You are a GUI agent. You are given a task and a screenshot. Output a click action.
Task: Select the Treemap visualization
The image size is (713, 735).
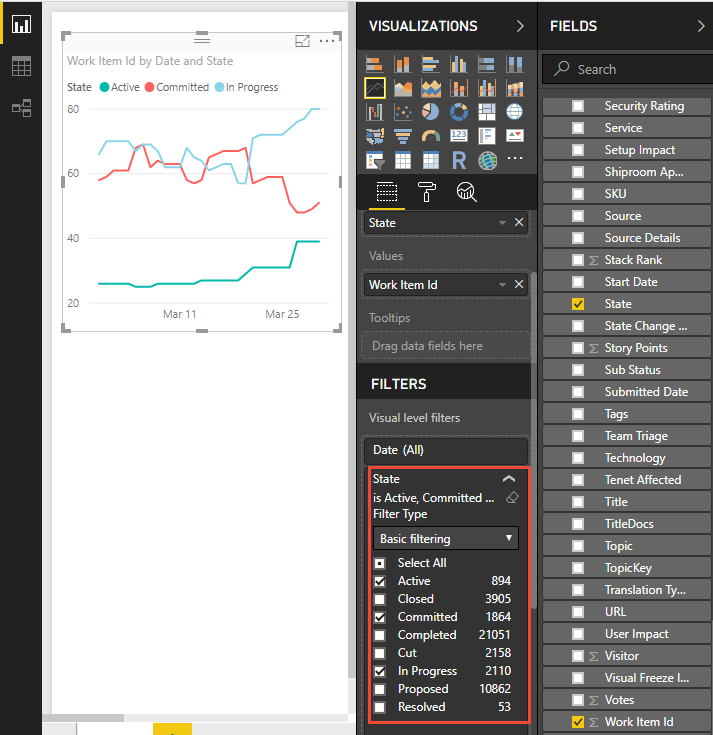tap(487, 112)
